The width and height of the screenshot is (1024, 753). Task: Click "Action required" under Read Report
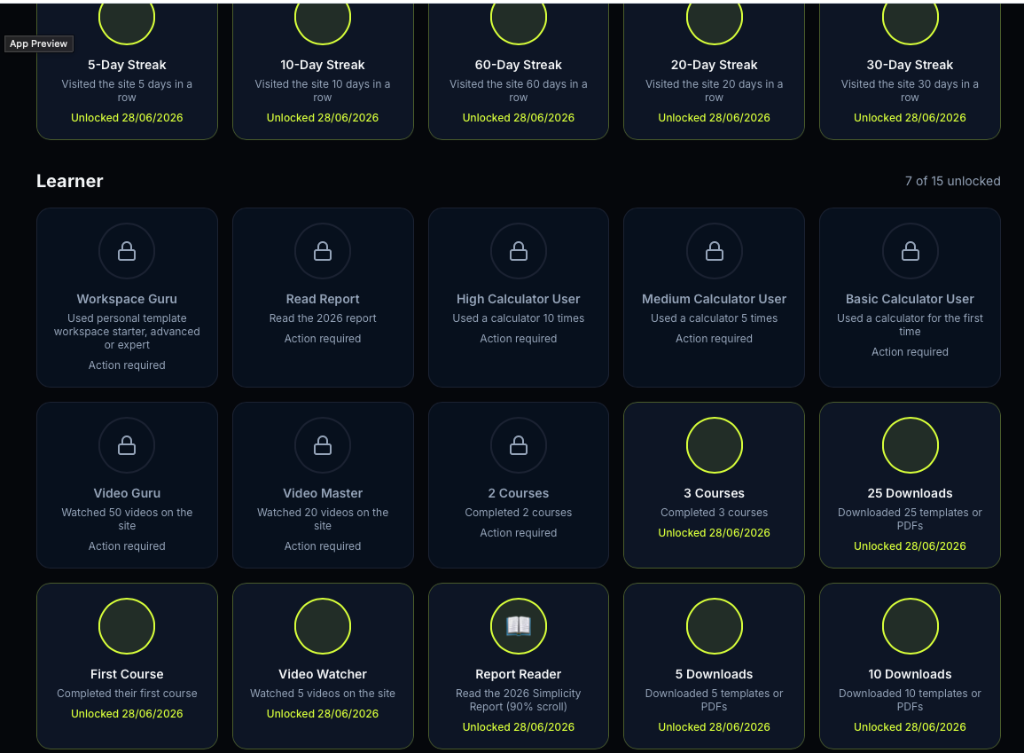click(323, 338)
